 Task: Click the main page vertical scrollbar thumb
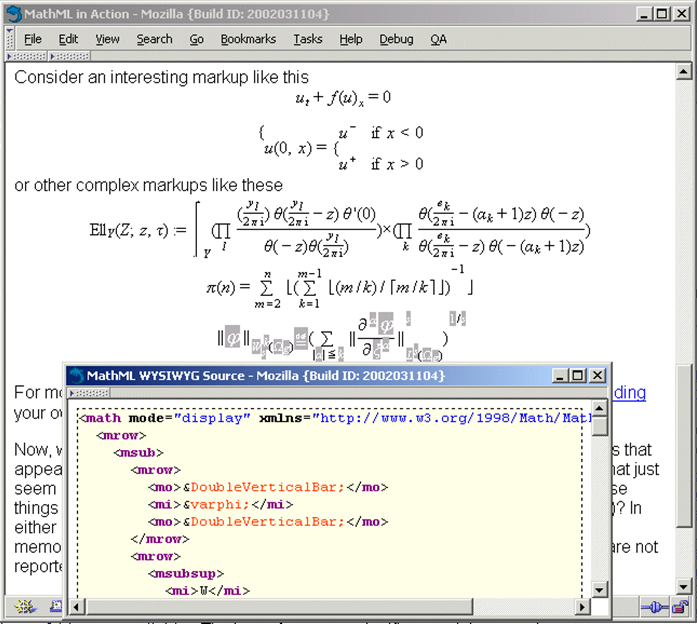click(x=684, y=446)
